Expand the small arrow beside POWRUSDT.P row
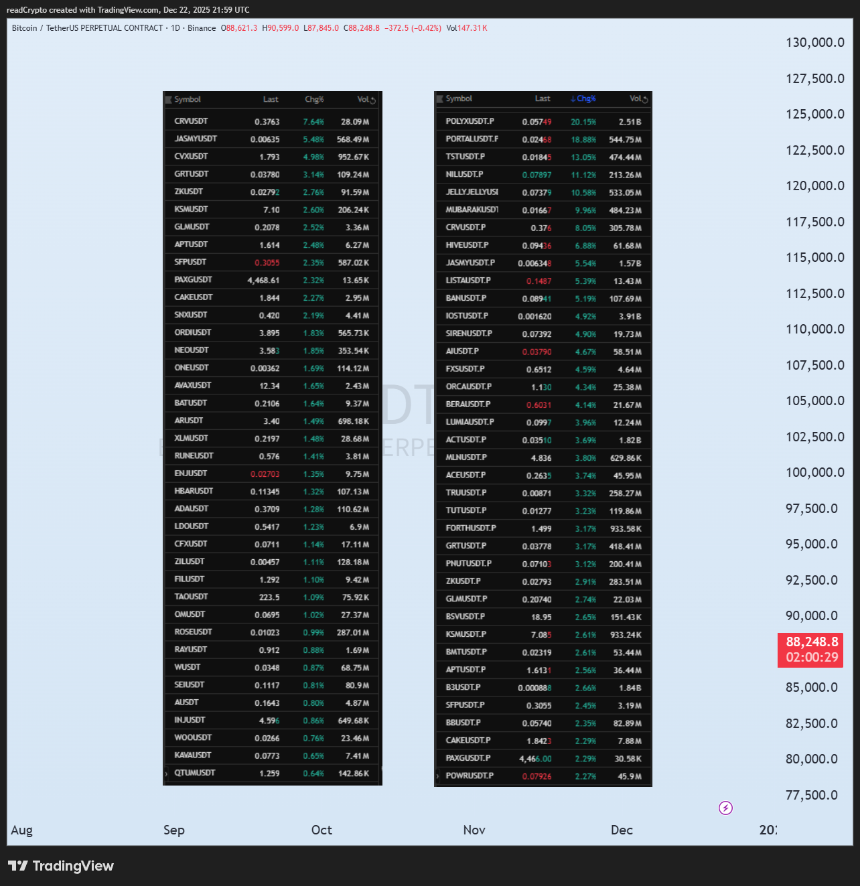Image resolution: width=860 pixels, height=886 pixels. (437, 776)
